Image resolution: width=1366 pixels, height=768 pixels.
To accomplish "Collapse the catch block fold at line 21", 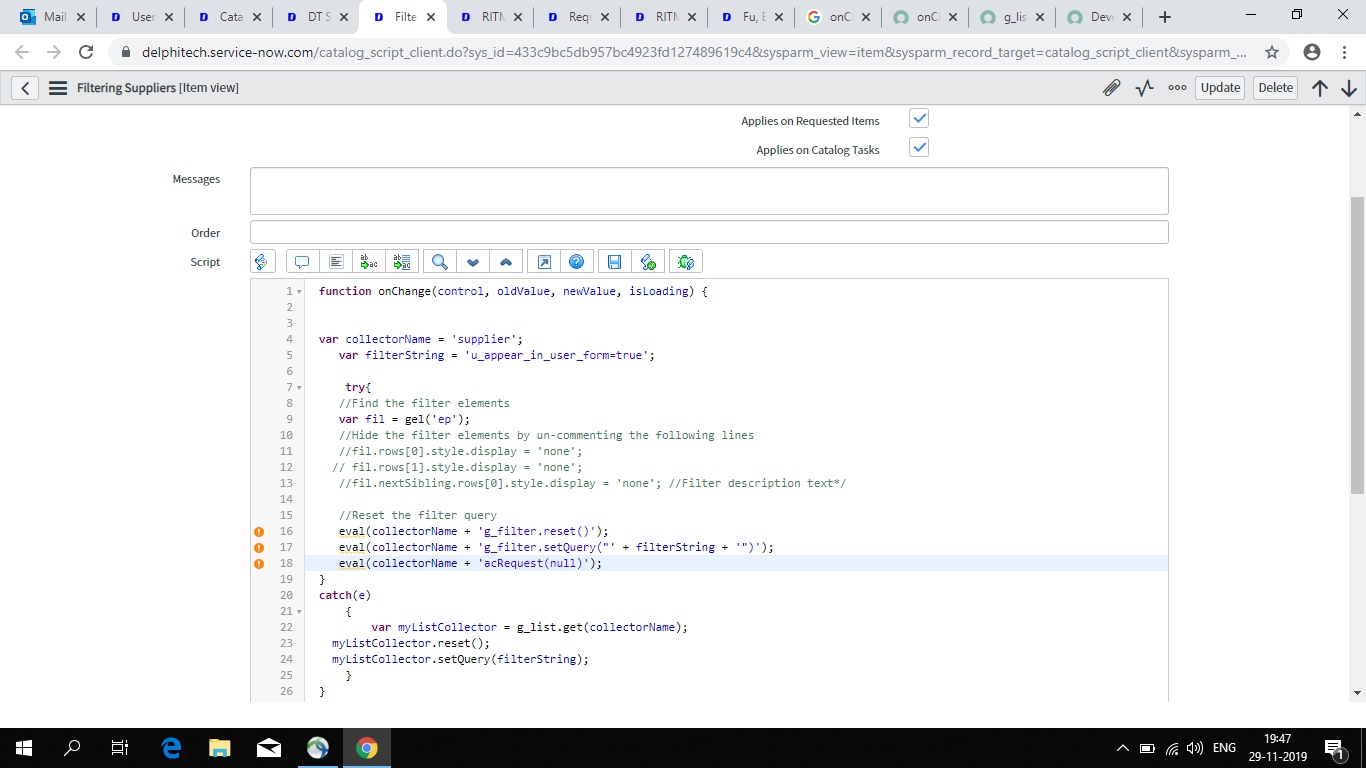I will click(x=299, y=612).
